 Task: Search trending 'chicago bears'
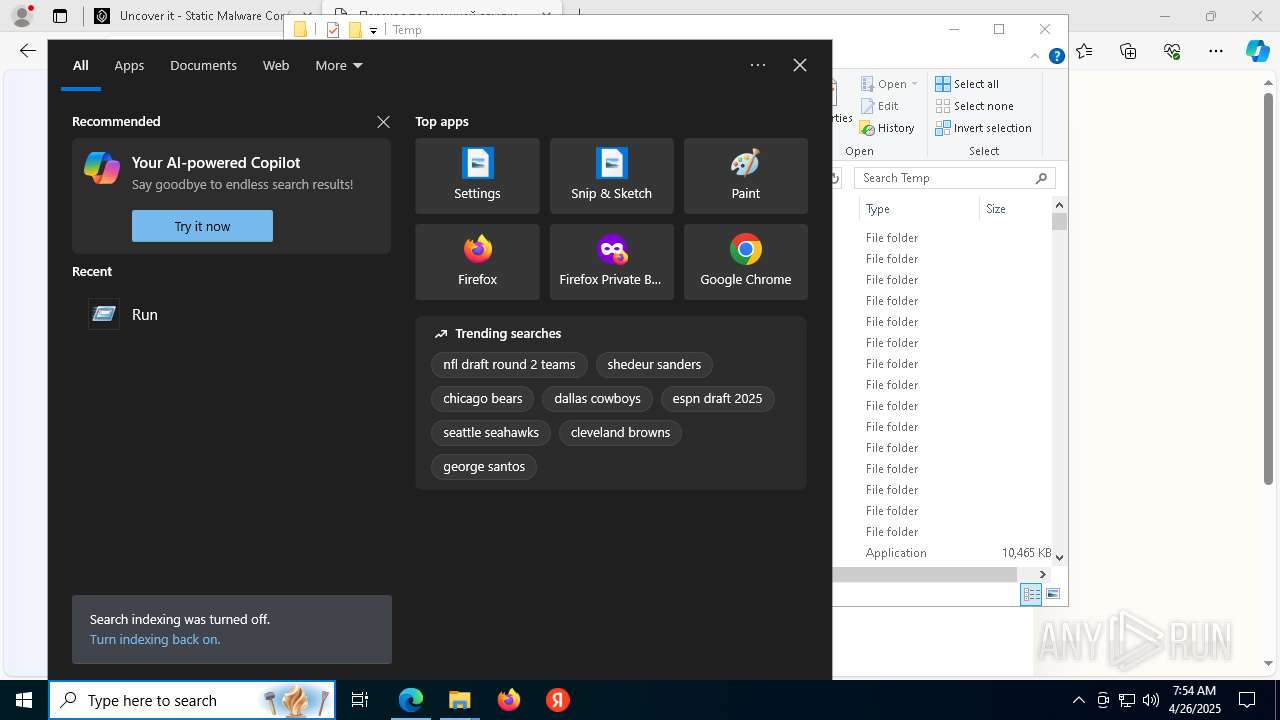pyautogui.click(x=483, y=399)
